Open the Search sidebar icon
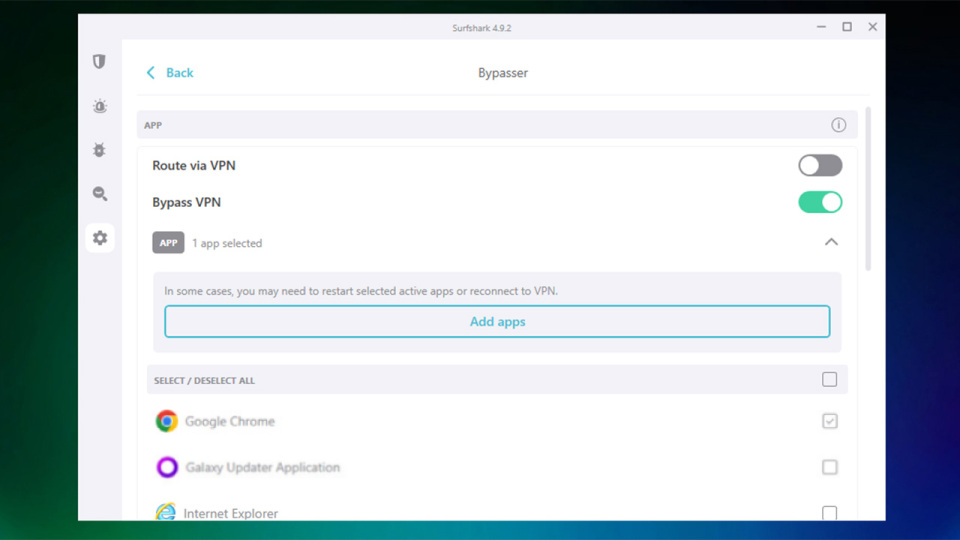The image size is (960, 540). pos(100,194)
